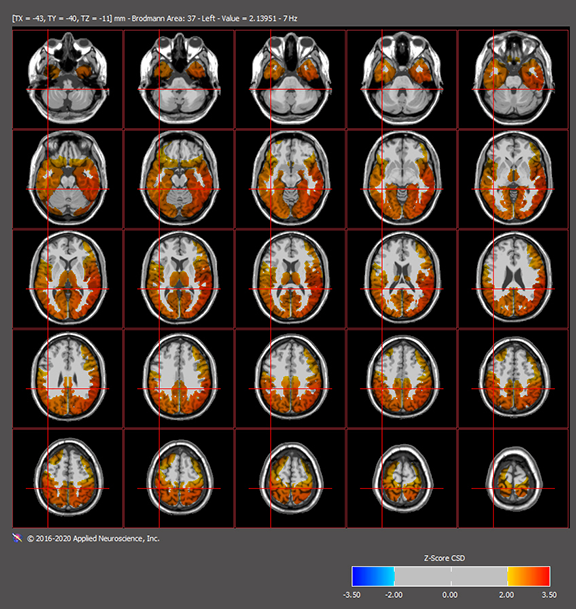Select second row's rightmost brain slice
This screenshot has width=576, height=609.
pyautogui.click(x=513, y=179)
